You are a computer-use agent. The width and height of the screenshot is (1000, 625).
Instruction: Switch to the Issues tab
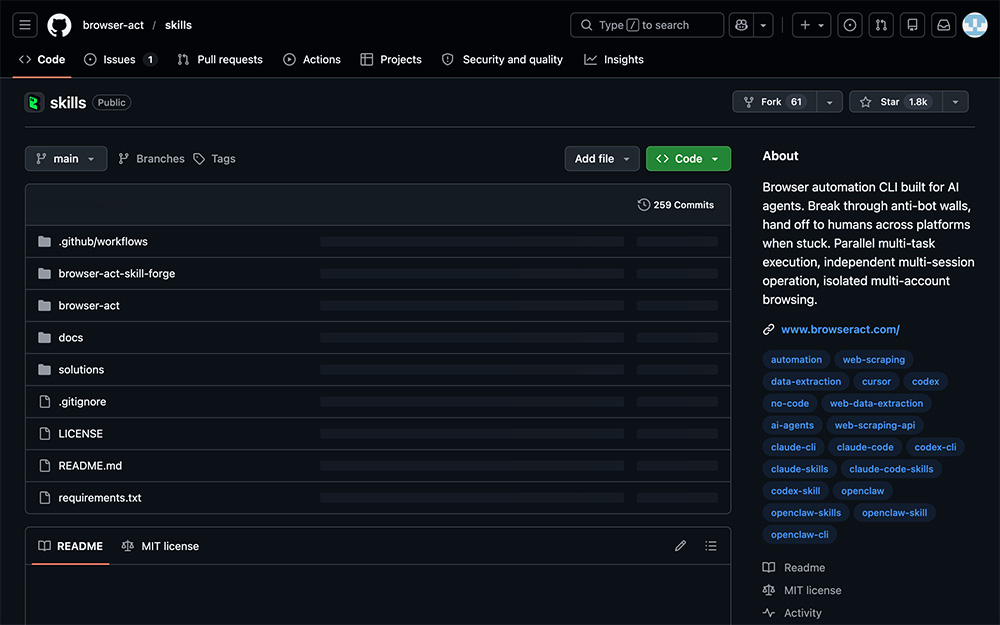120,59
